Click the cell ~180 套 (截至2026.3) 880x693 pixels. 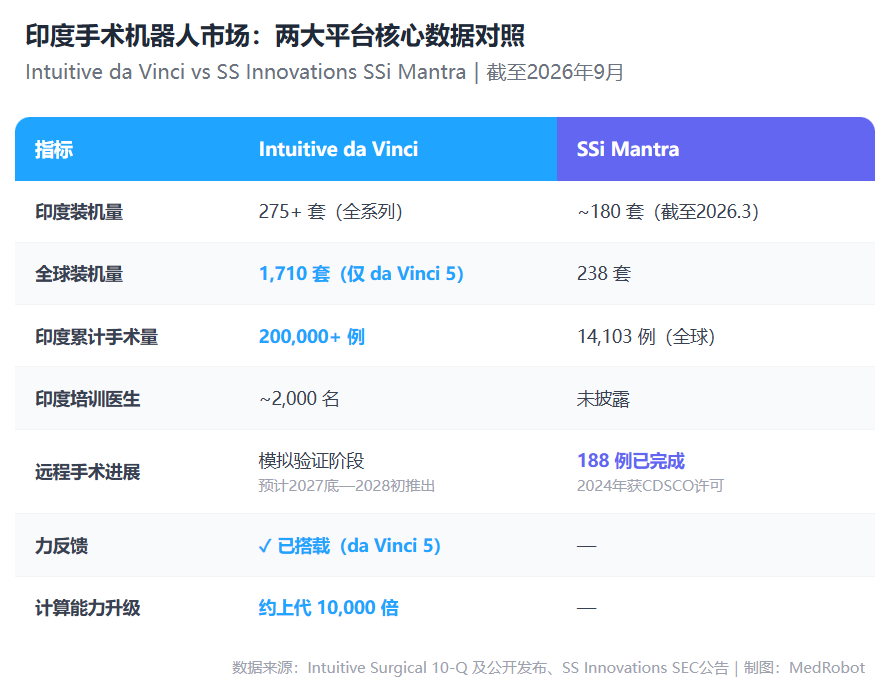coord(668,212)
